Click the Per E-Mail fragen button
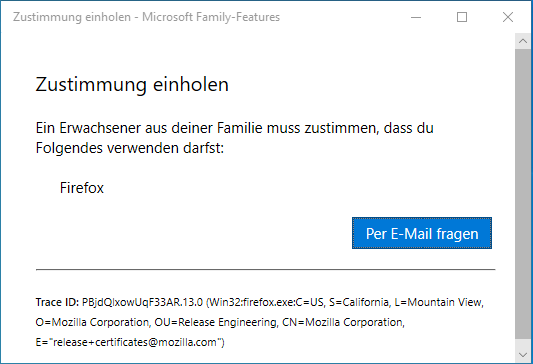 tap(422, 233)
